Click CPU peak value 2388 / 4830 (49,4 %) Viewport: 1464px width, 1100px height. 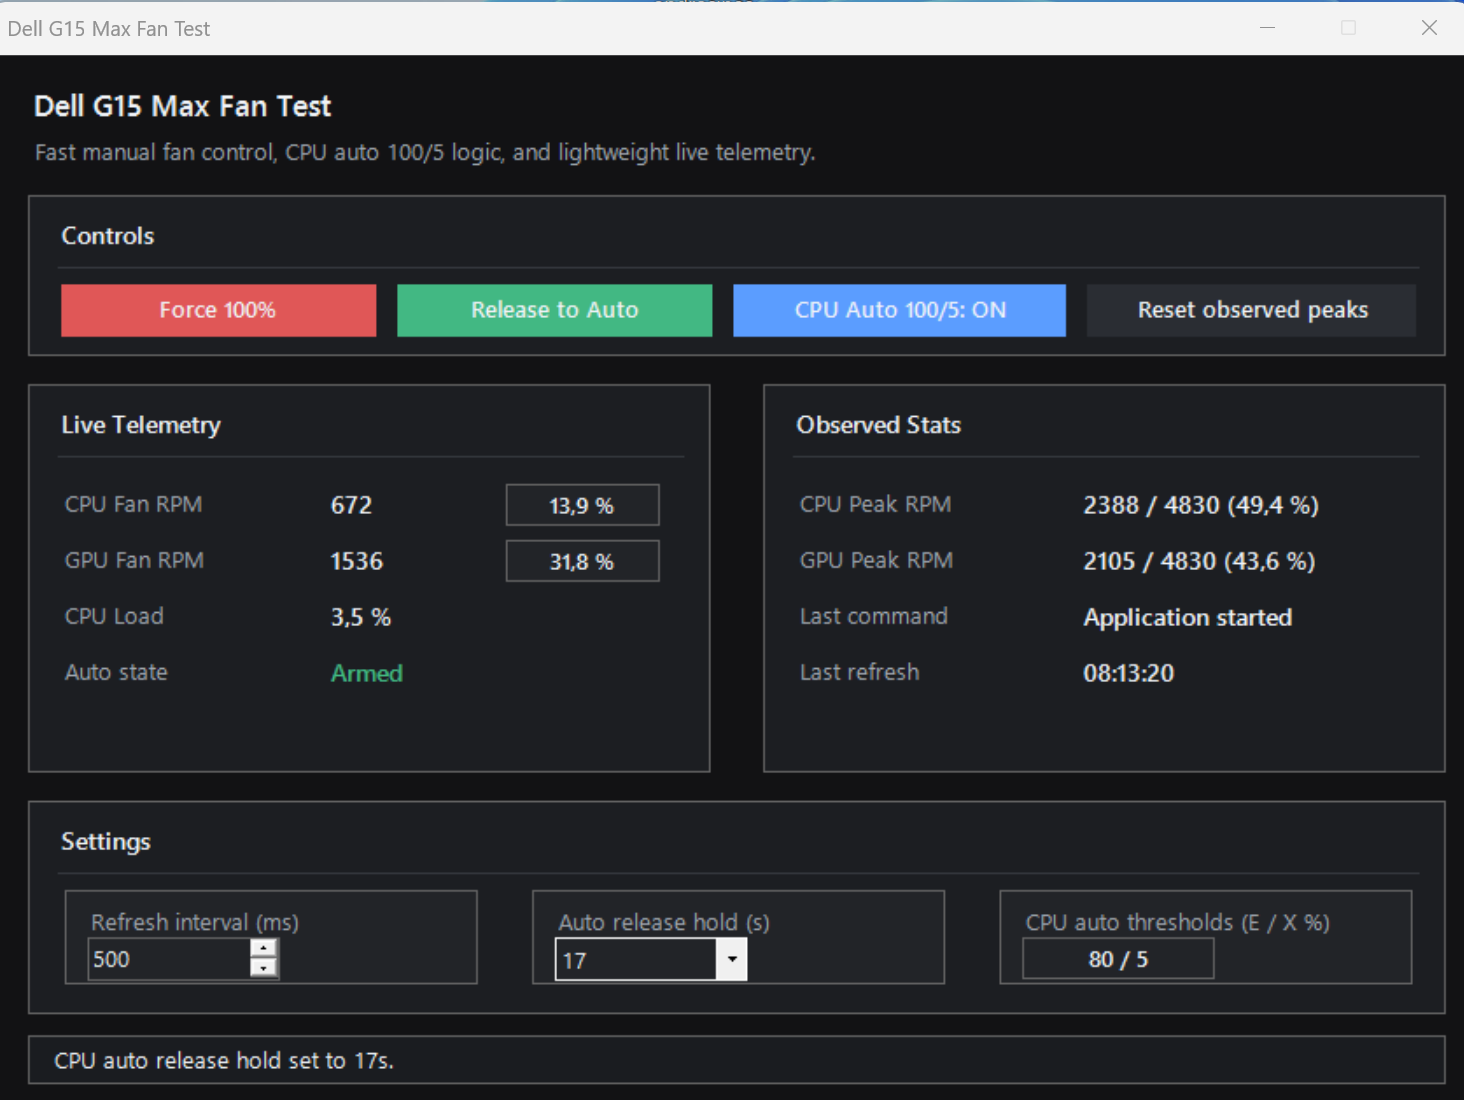pyautogui.click(x=1201, y=505)
